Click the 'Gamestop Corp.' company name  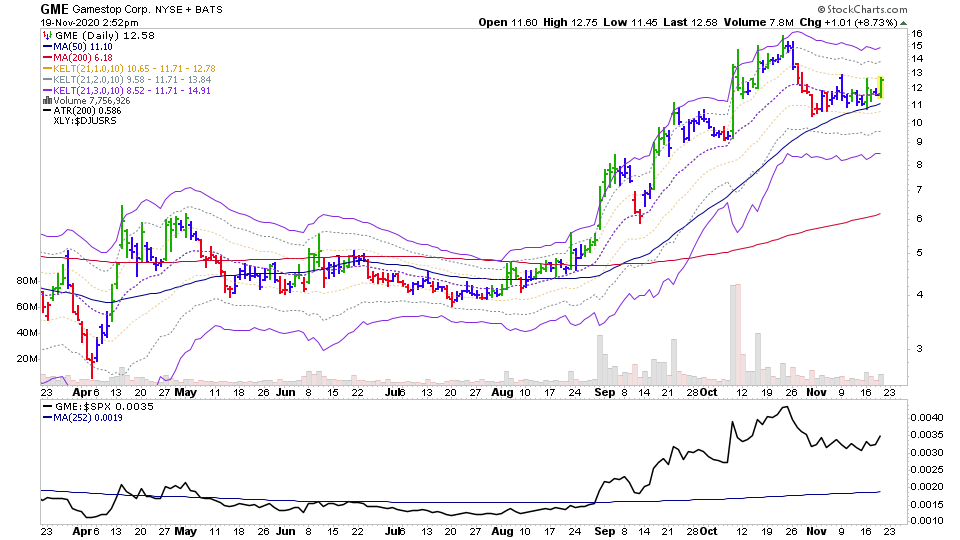tap(110, 10)
